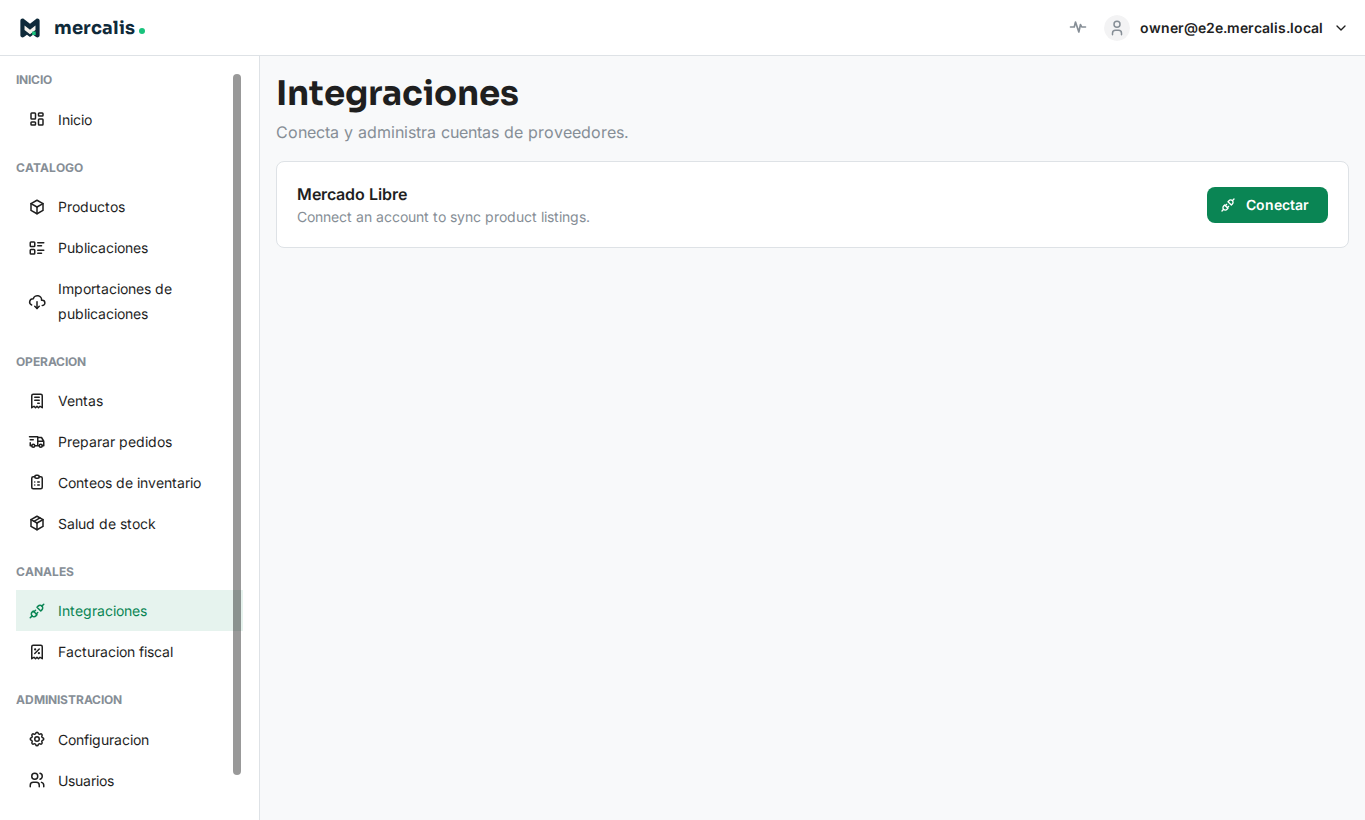
Task: Click the Publicaciones list icon
Action: pyautogui.click(x=37, y=248)
